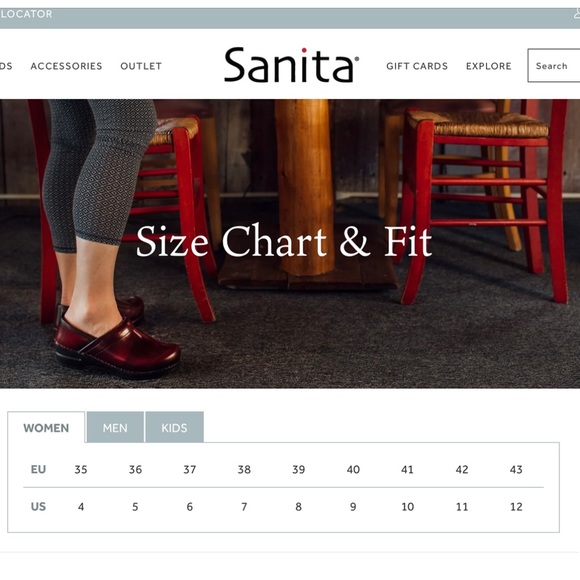
Task: Open the EXPLORE menu
Action: click(x=489, y=66)
